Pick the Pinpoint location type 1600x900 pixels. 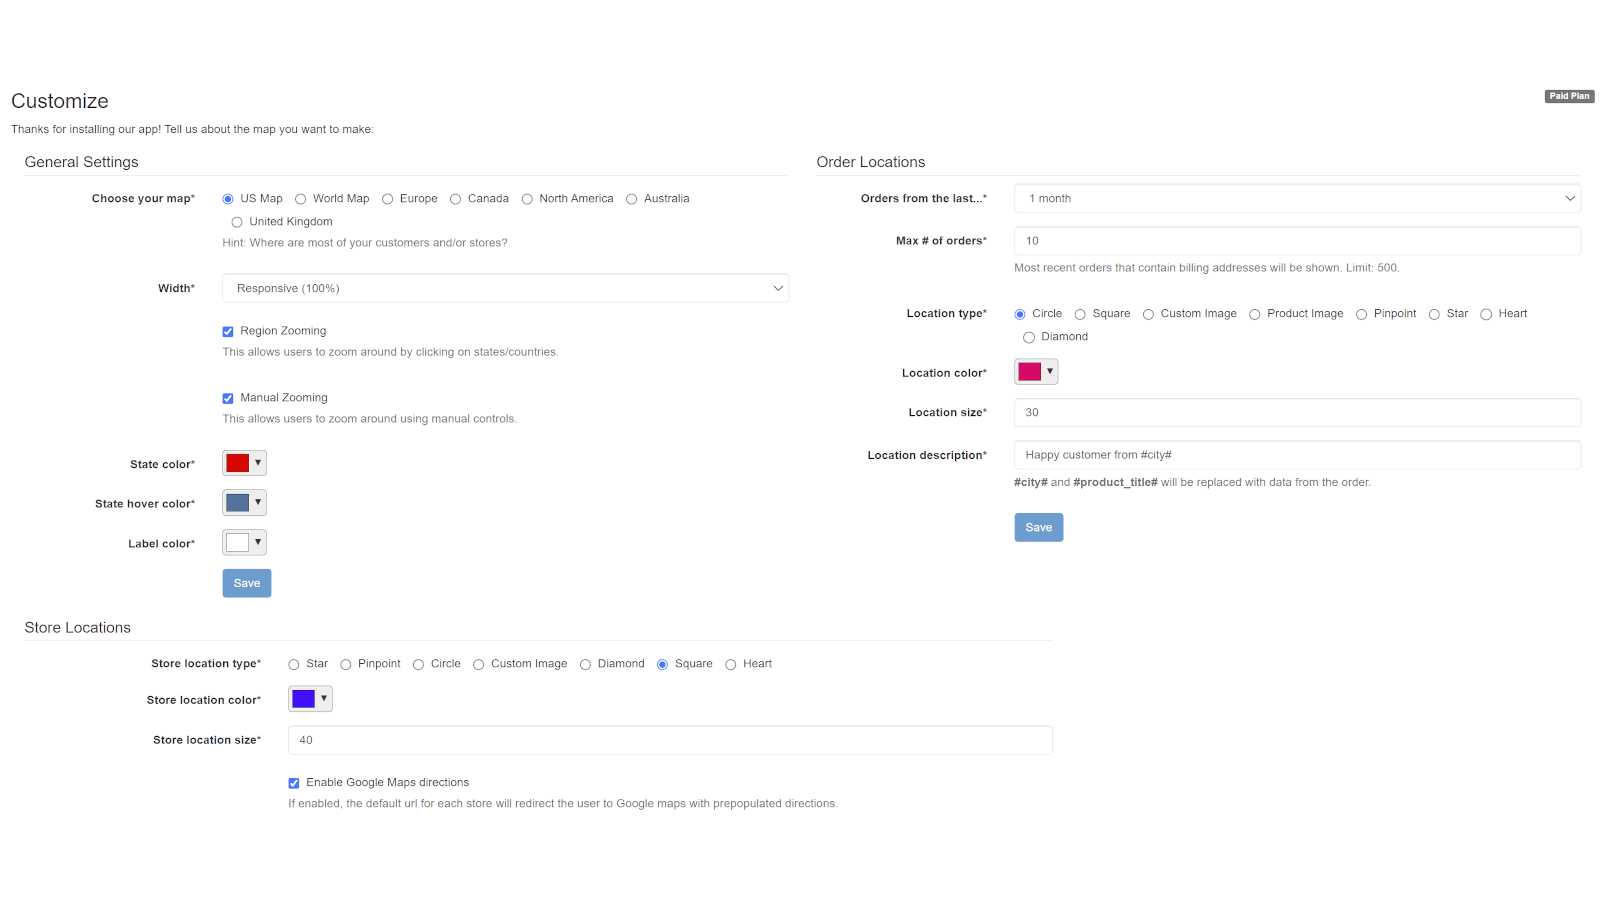pyautogui.click(x=1362, y=313)
